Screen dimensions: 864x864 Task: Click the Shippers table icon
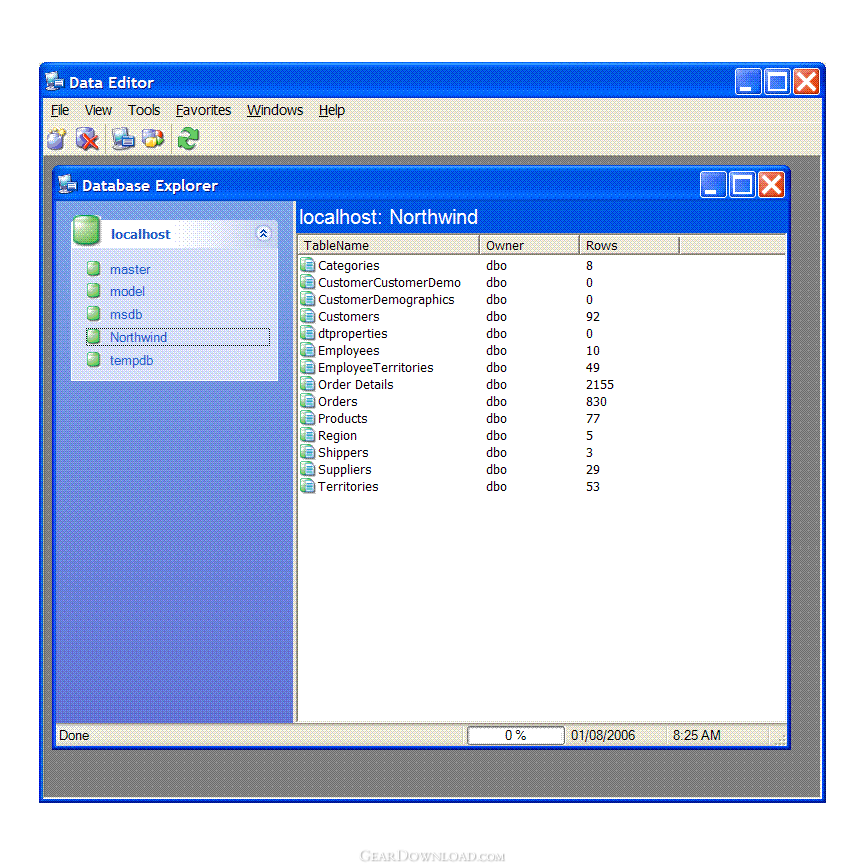tap(307, 452)
